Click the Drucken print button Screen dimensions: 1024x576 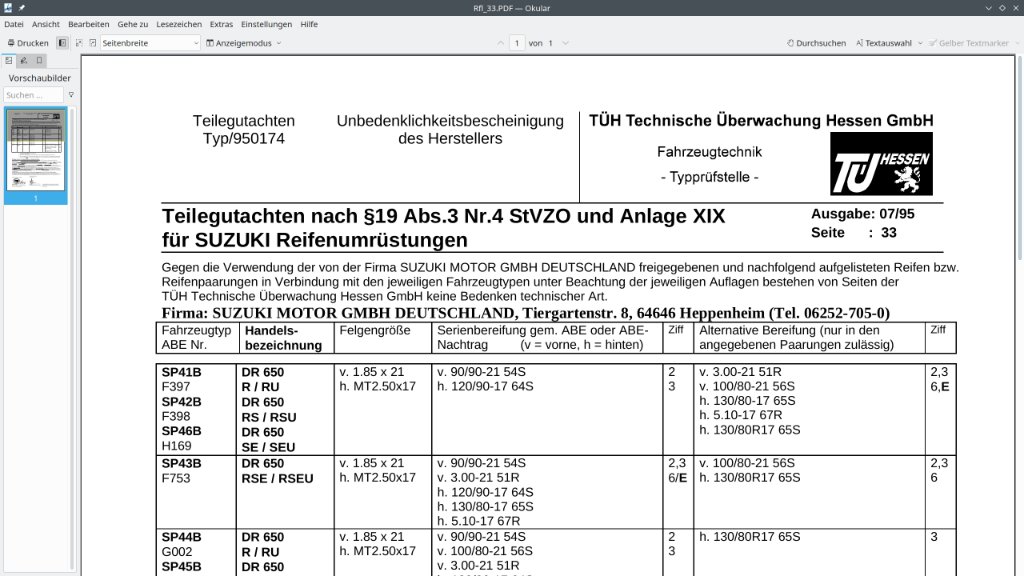pos(28,43)
